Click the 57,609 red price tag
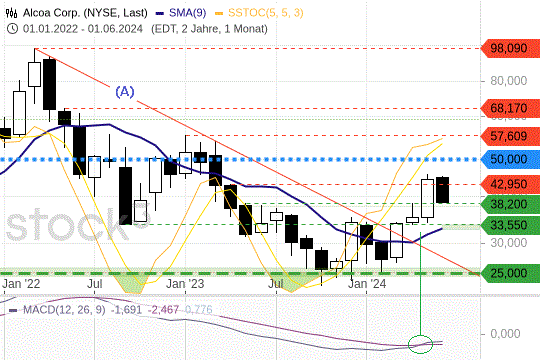 (510, 136)
